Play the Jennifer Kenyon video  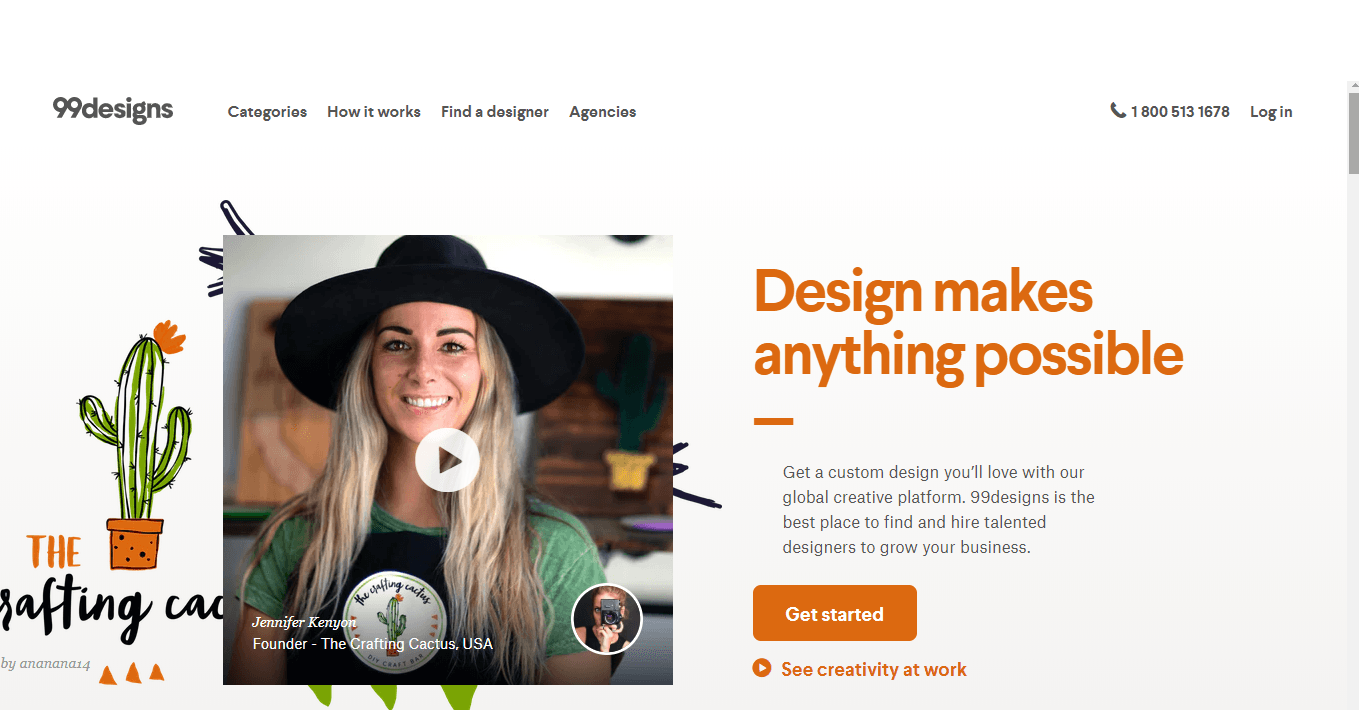tap(448, 460)
